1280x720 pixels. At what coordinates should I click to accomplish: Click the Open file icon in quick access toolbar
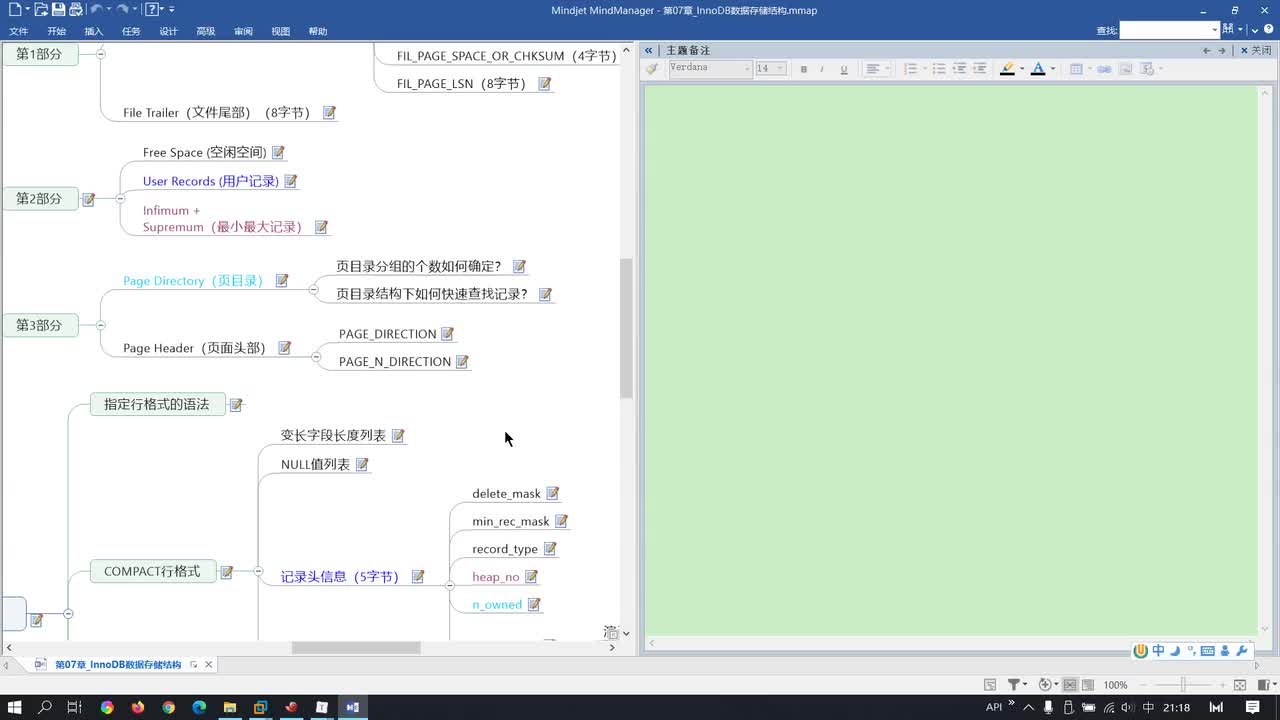coord(40,10)
